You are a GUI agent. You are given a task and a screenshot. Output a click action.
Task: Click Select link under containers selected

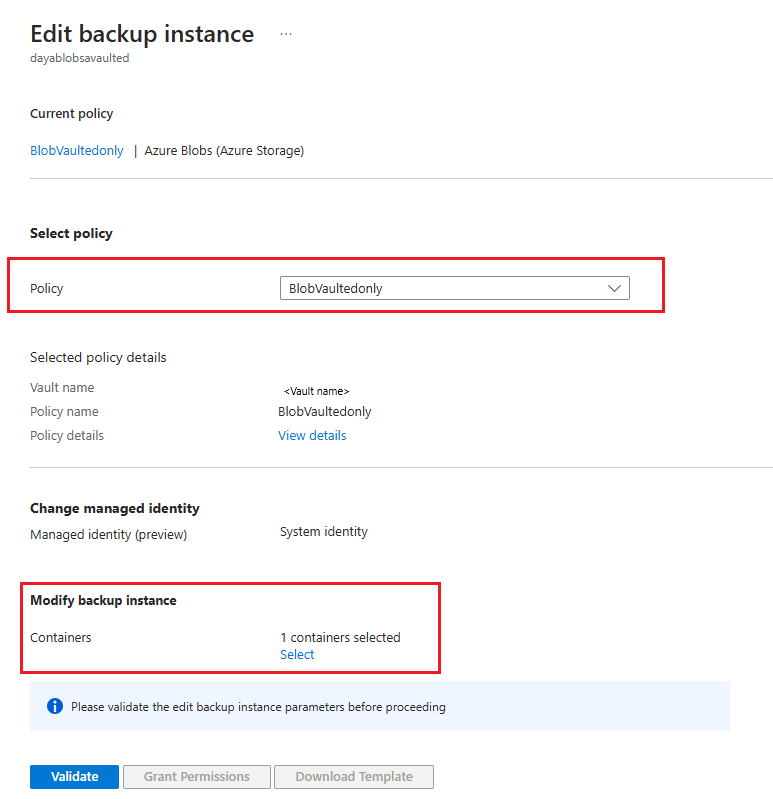(x=297, y=655)
